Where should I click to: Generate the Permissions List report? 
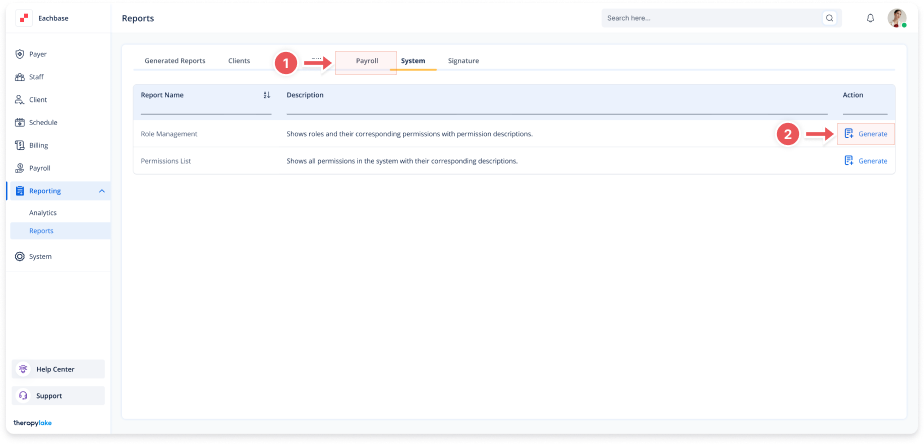coord(866,161)
